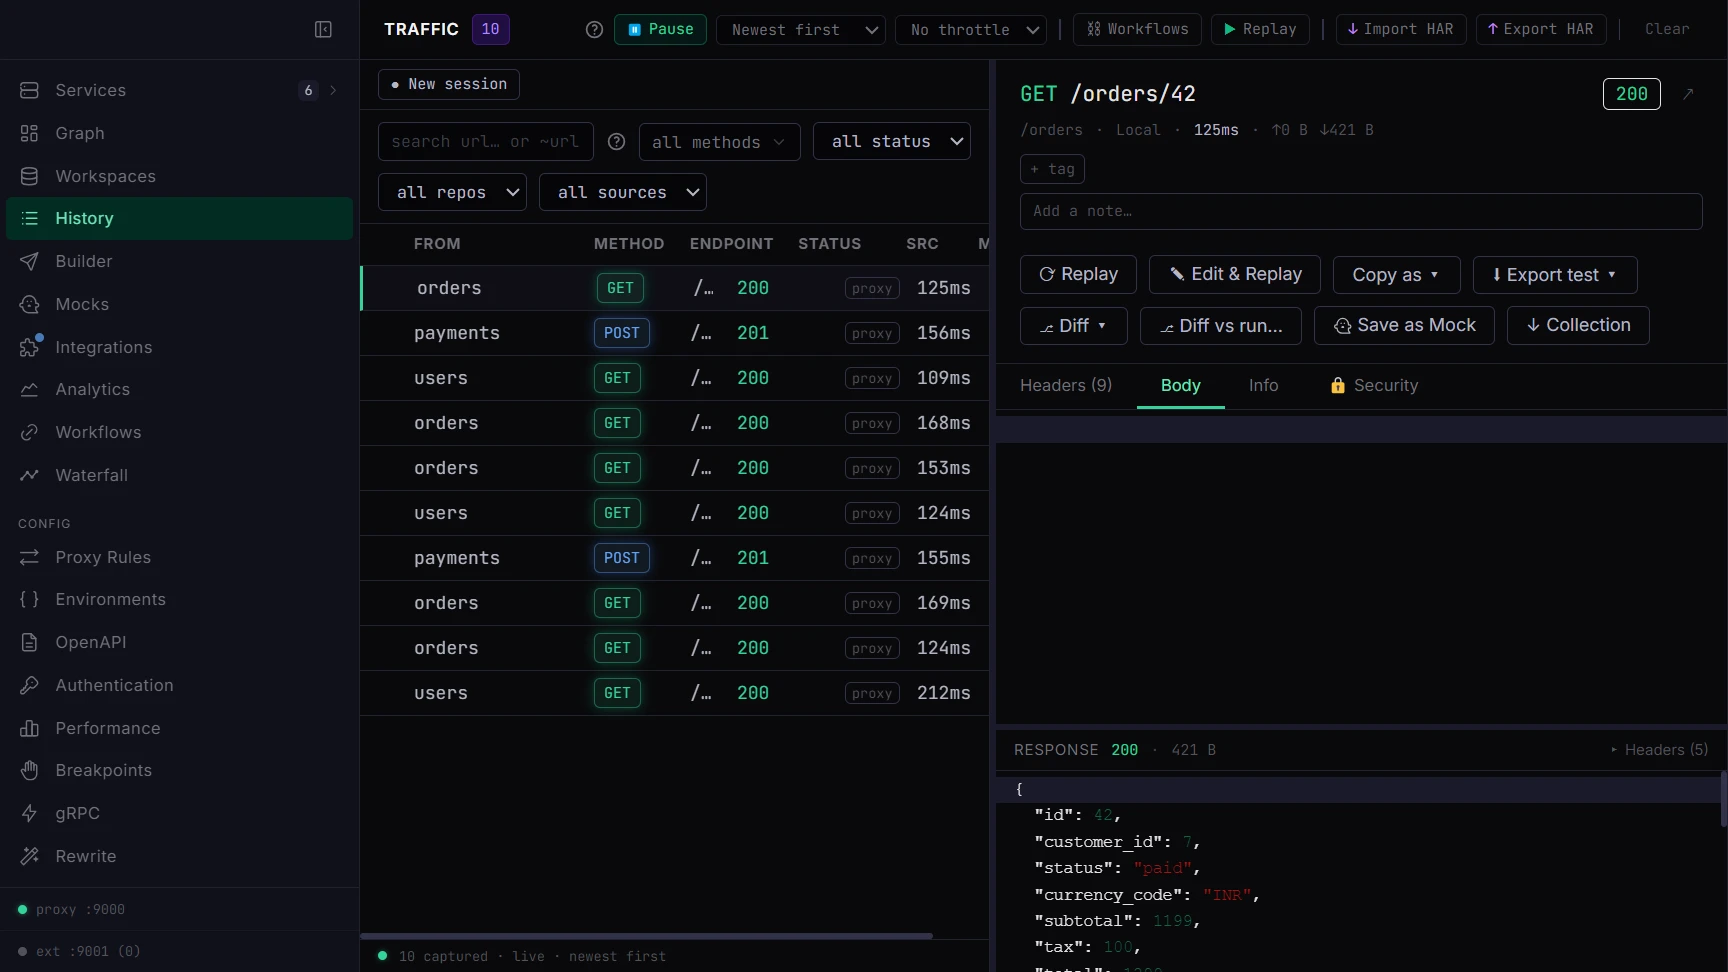Screen dimensions: 1728x972
Task: Click the traffic list horizontal scrollbar
Action: [x=646, y=936]
